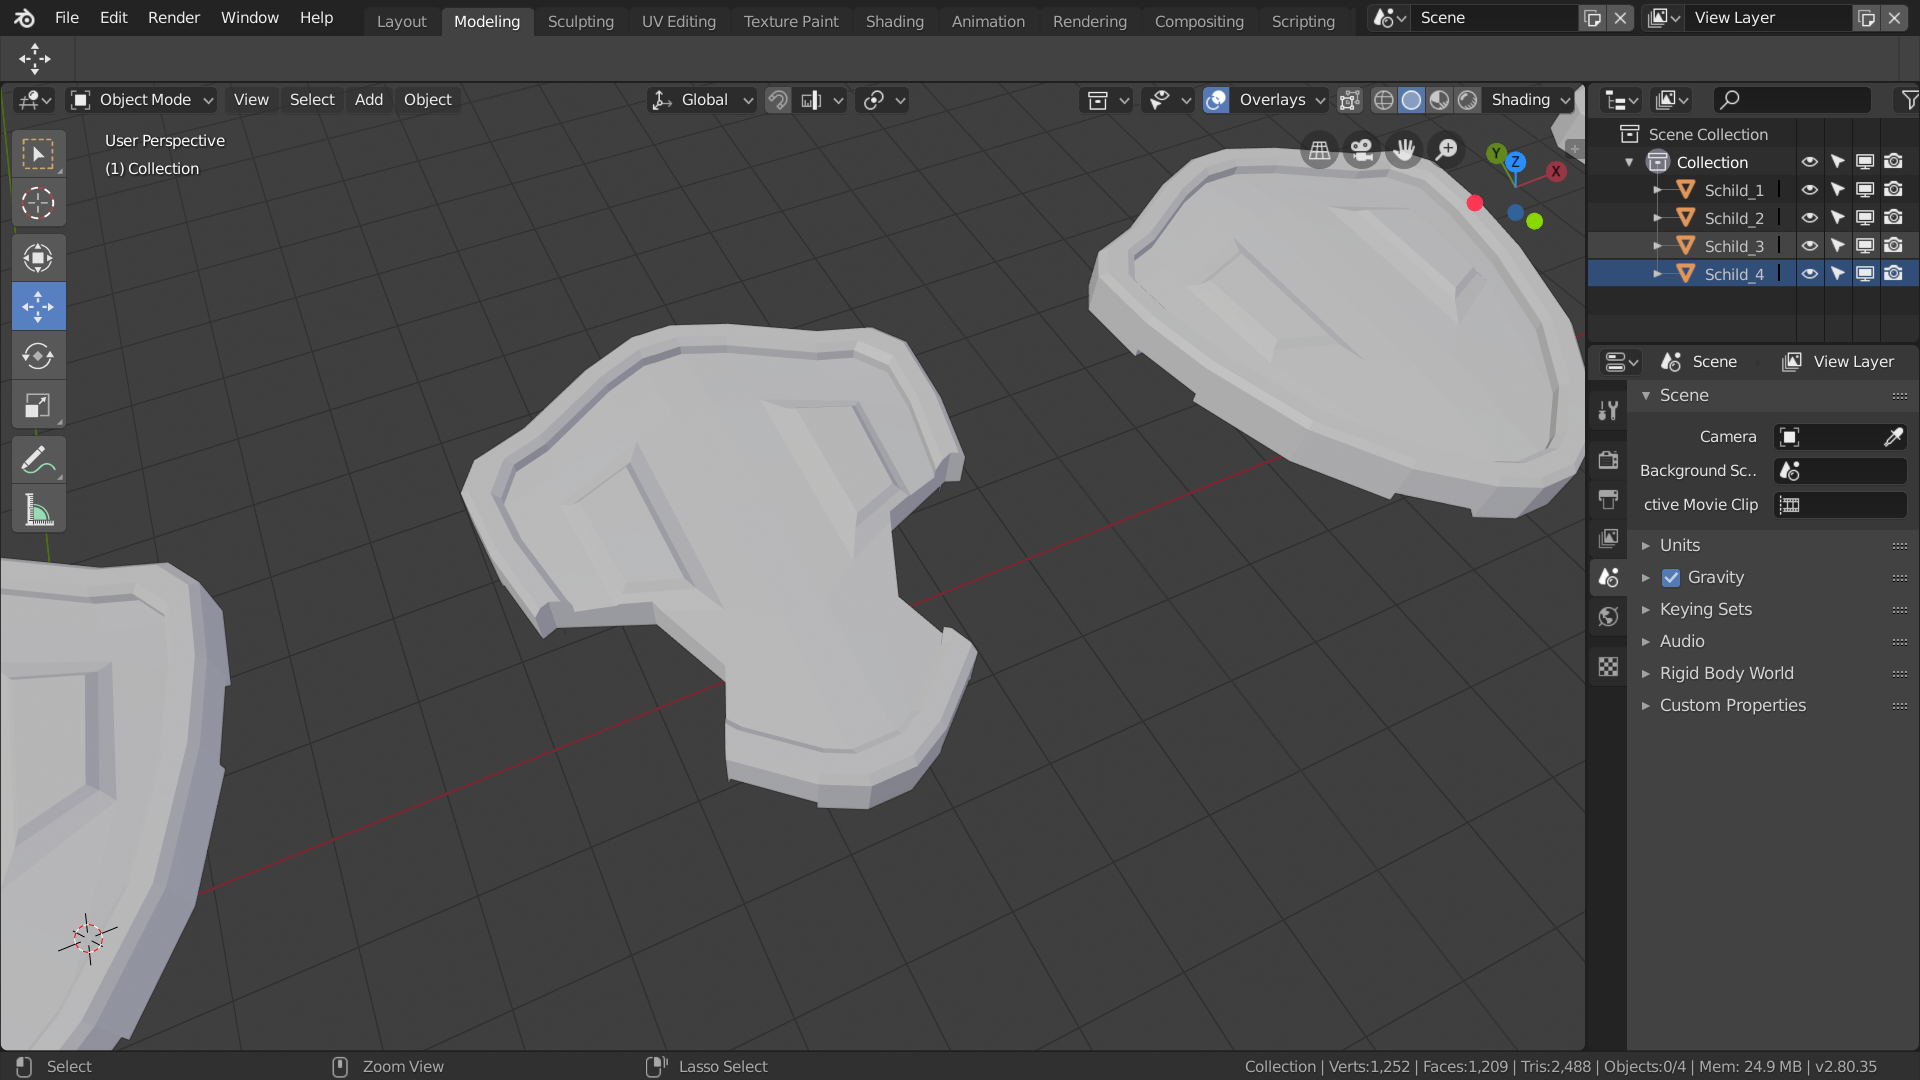Screen dimensions: 1920x1080
Task: Open viewport Object menu
Action: click(x=428, y=100)
